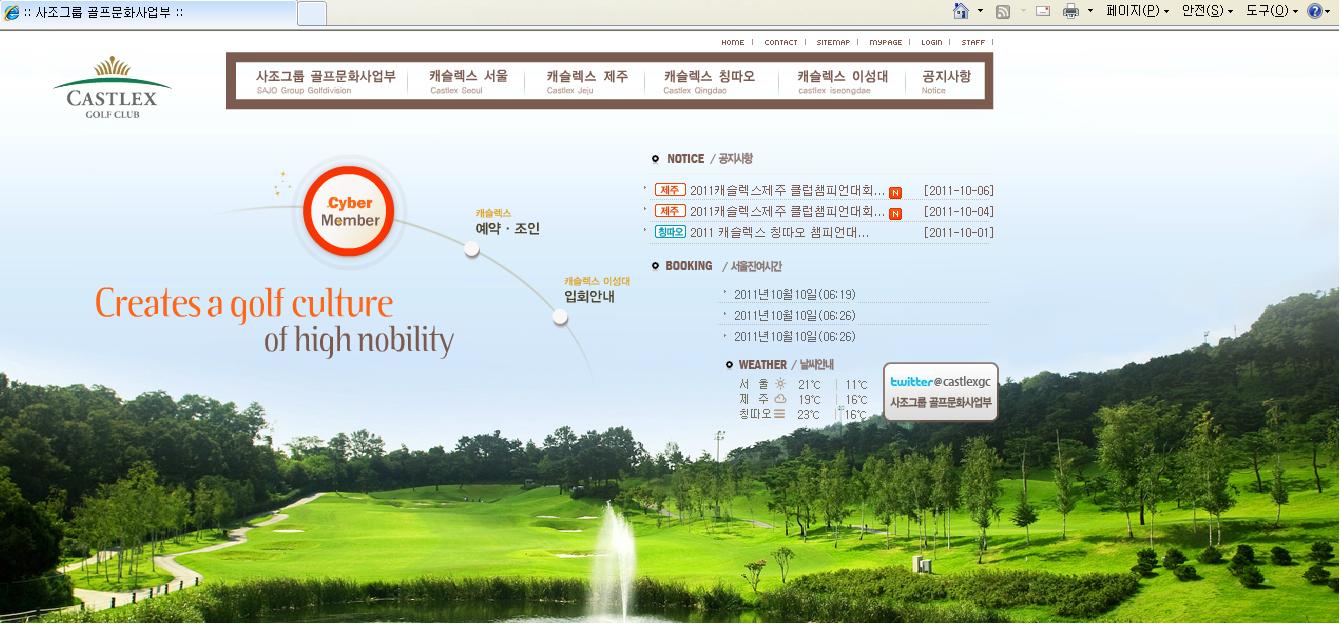The image size is (1341, 624).
Task: Click the bullet icon beside WEATHER
Action: [729, 365]
